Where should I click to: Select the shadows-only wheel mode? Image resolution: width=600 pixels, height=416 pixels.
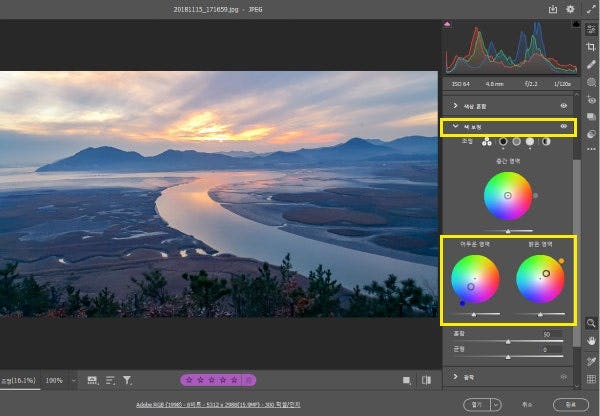point(503,142)
